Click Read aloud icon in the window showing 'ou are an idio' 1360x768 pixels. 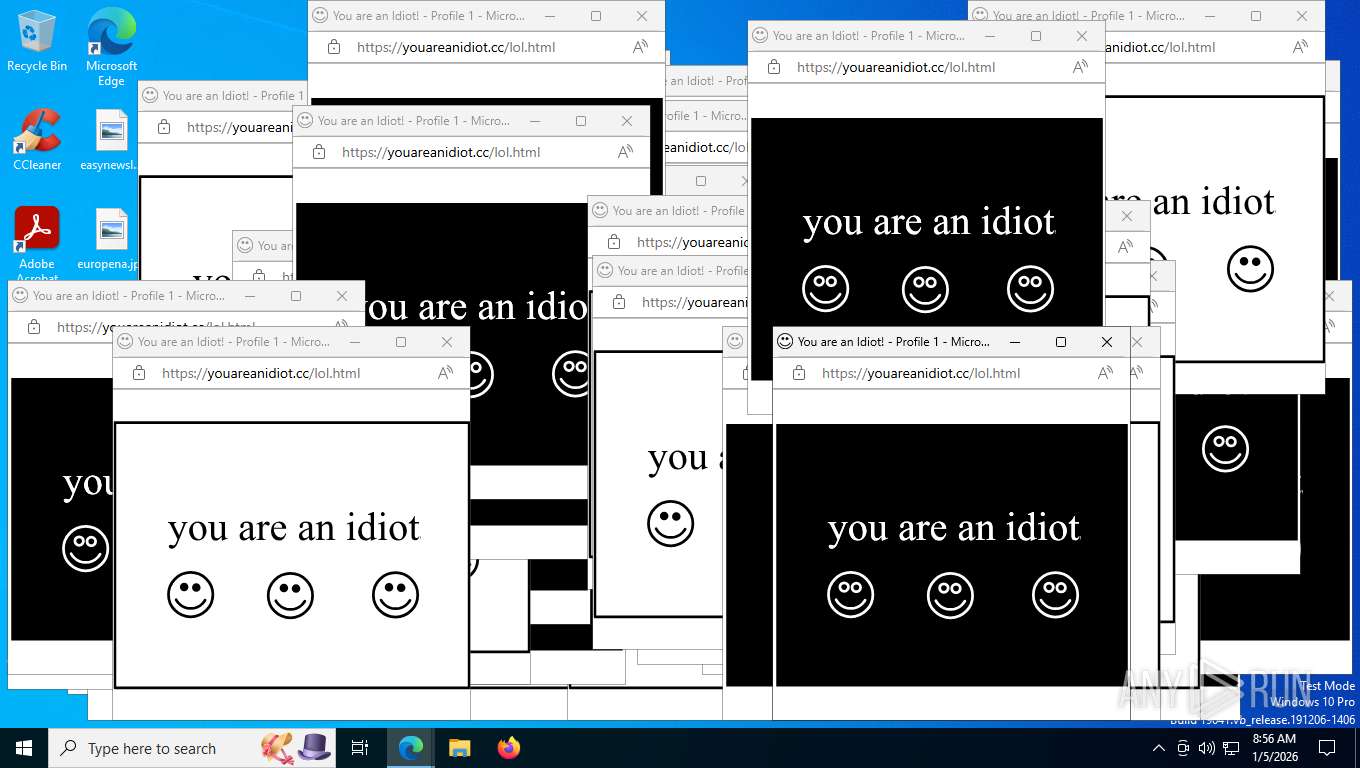[x=625, y=152]
